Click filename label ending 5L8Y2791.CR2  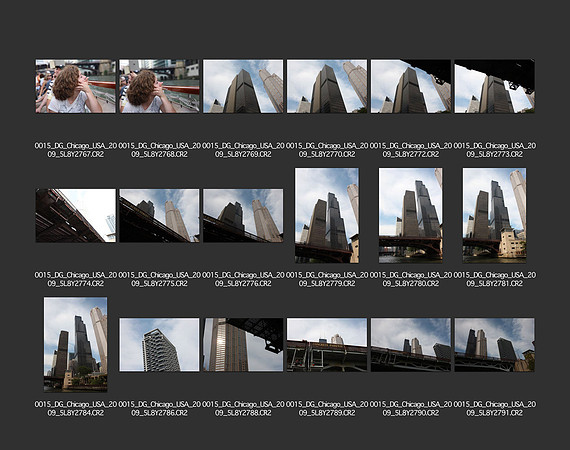(494, 409)
